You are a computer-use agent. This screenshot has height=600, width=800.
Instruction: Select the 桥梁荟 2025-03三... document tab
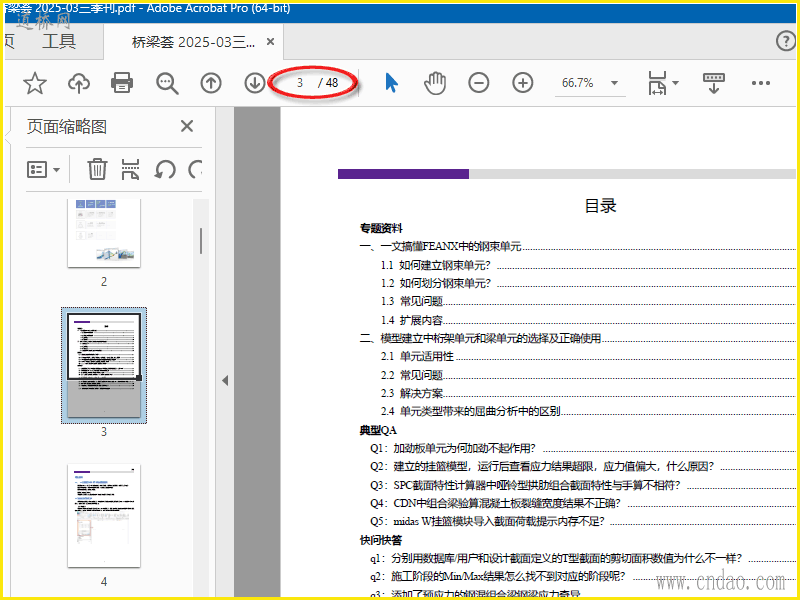click(193, 42)
